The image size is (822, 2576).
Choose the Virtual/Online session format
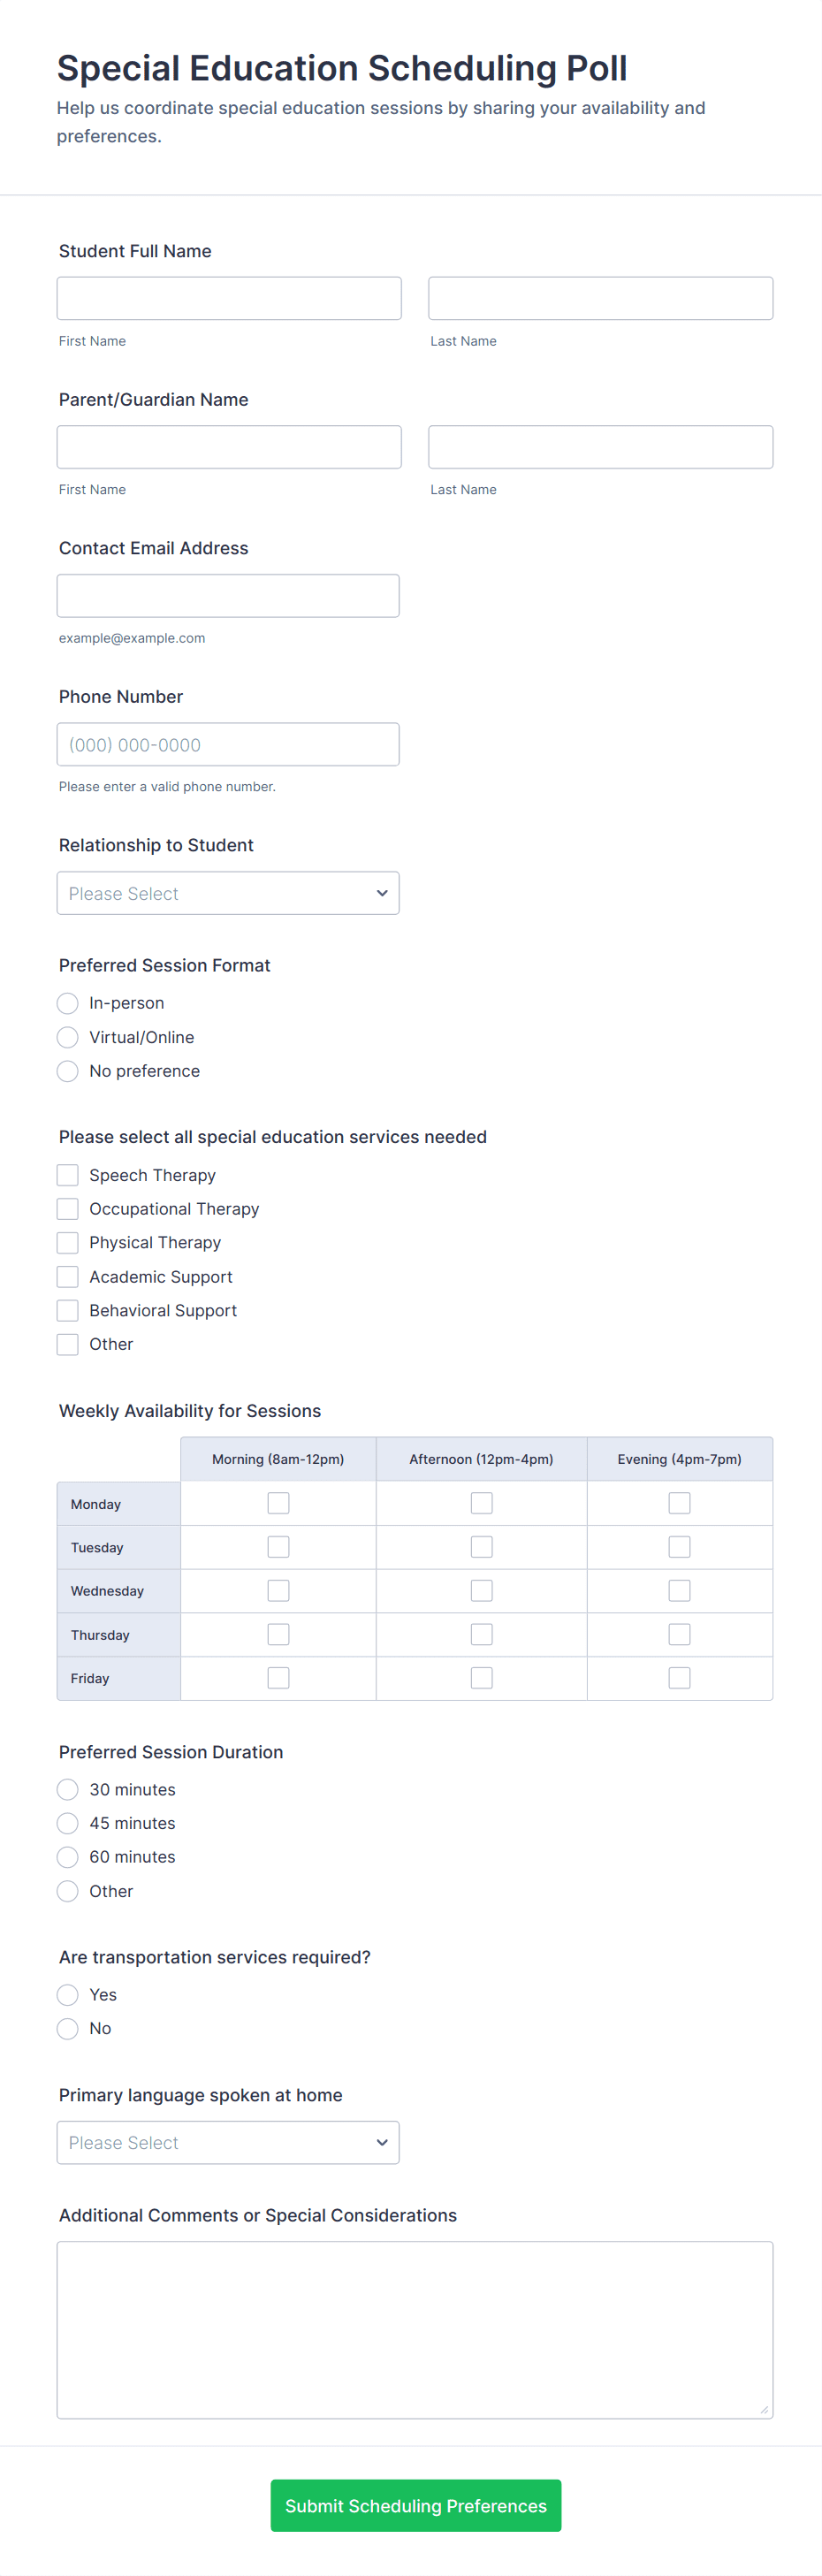click(x=68, y=1037)
